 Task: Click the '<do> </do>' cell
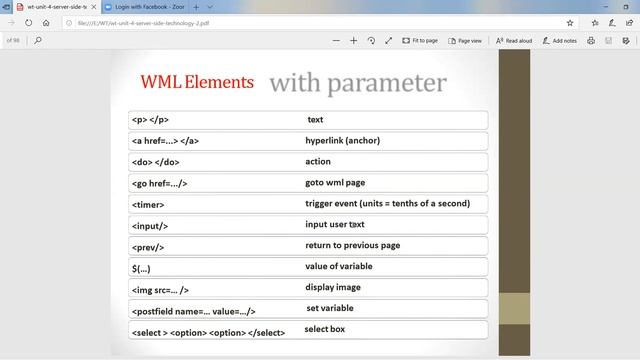156,162
